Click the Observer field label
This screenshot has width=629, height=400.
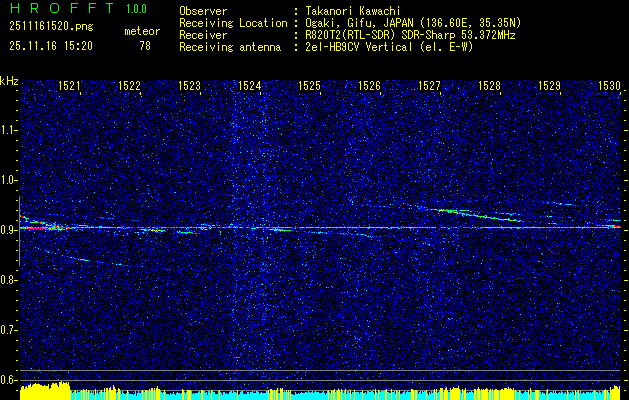tap(203, 11)
